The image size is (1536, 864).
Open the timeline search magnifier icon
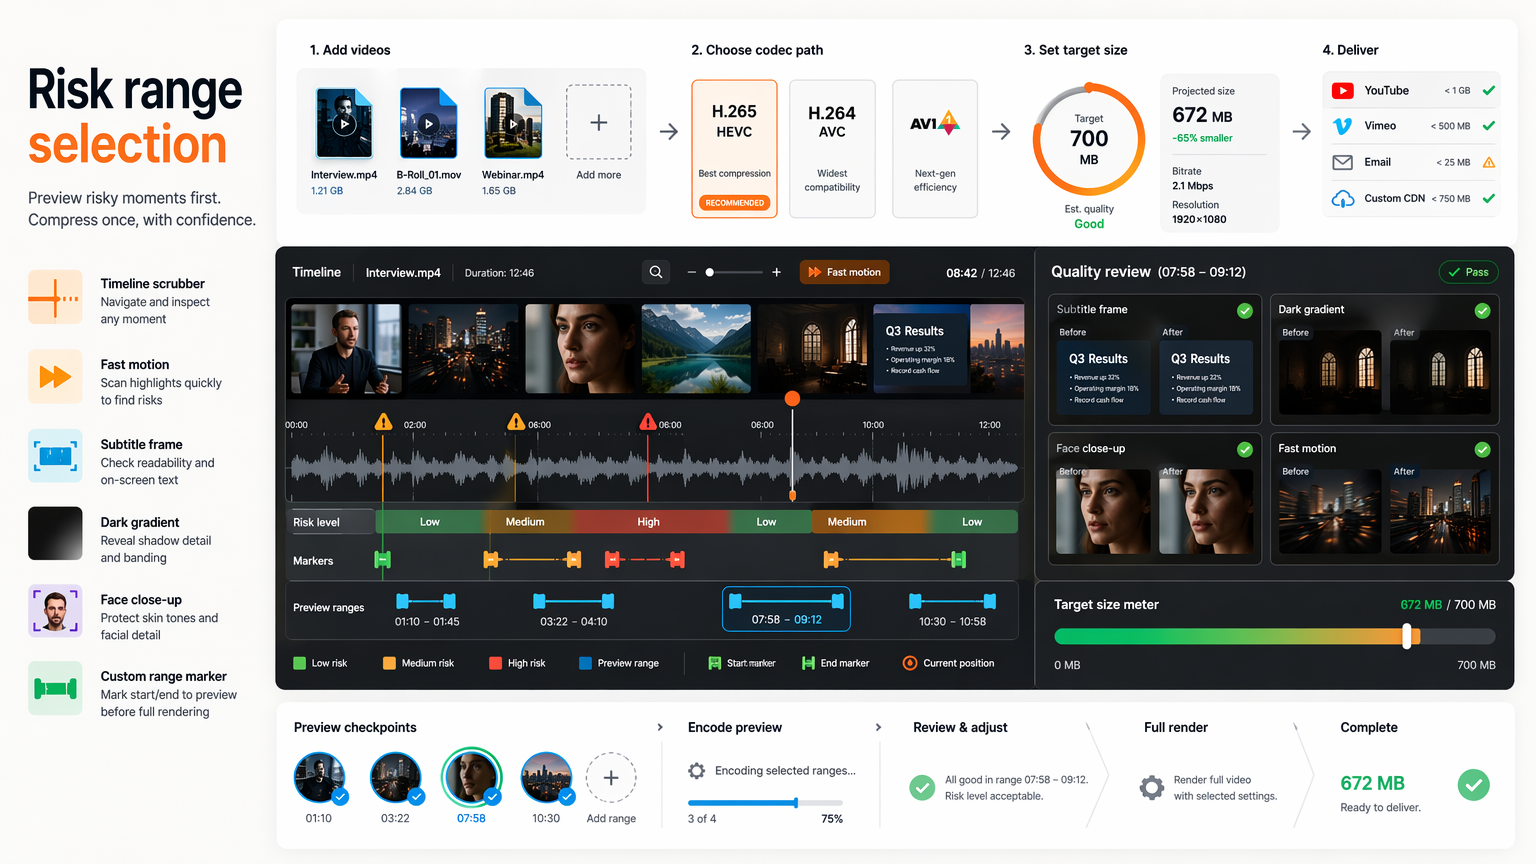click(656, 272)
